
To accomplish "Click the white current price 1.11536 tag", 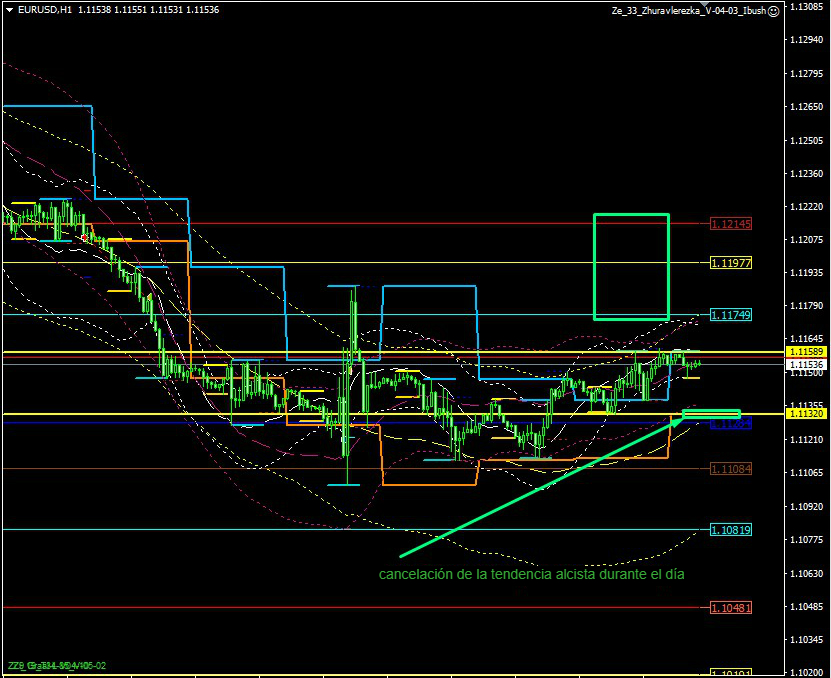I will click(x=804, y=365).
